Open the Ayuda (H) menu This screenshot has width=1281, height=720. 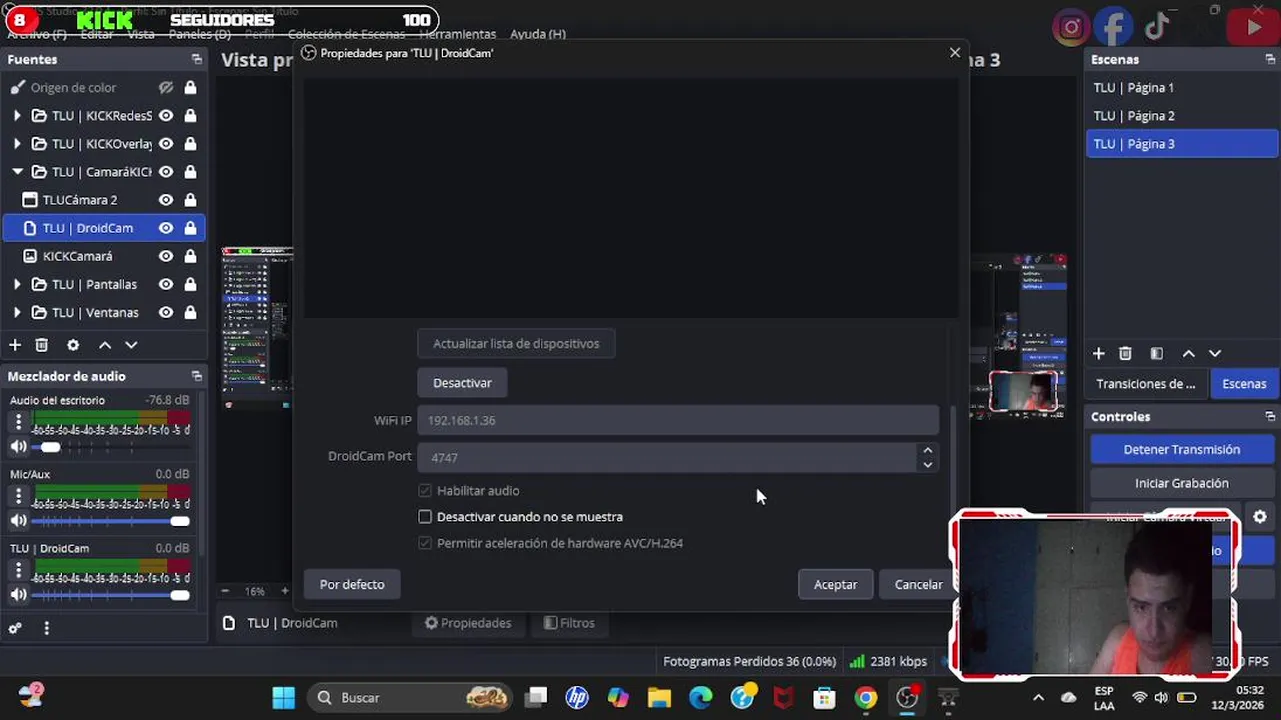tap(538, 34)
